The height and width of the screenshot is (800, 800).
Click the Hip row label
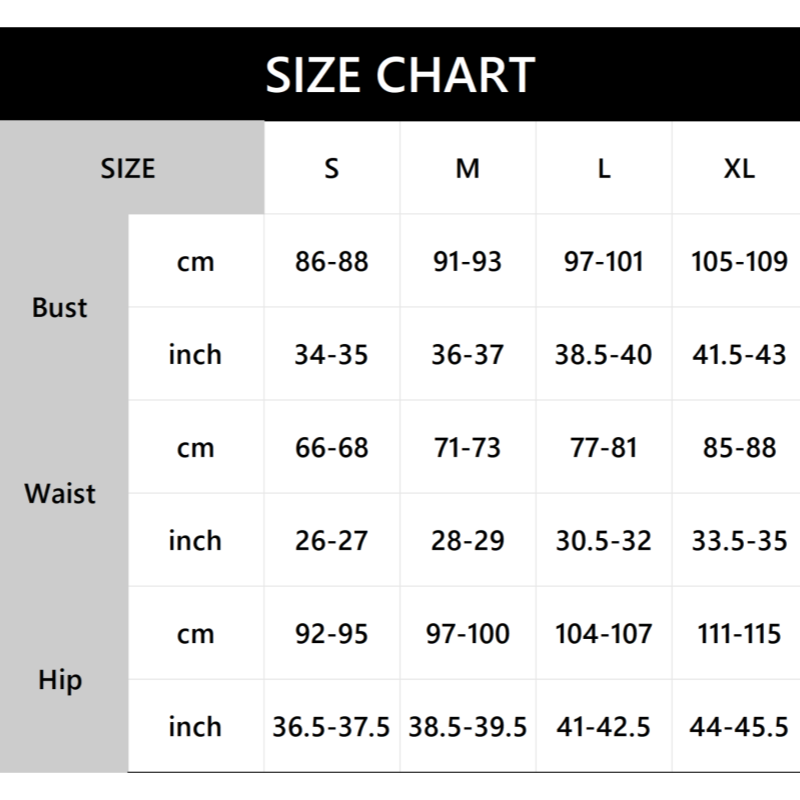click(x=60, y=681)
